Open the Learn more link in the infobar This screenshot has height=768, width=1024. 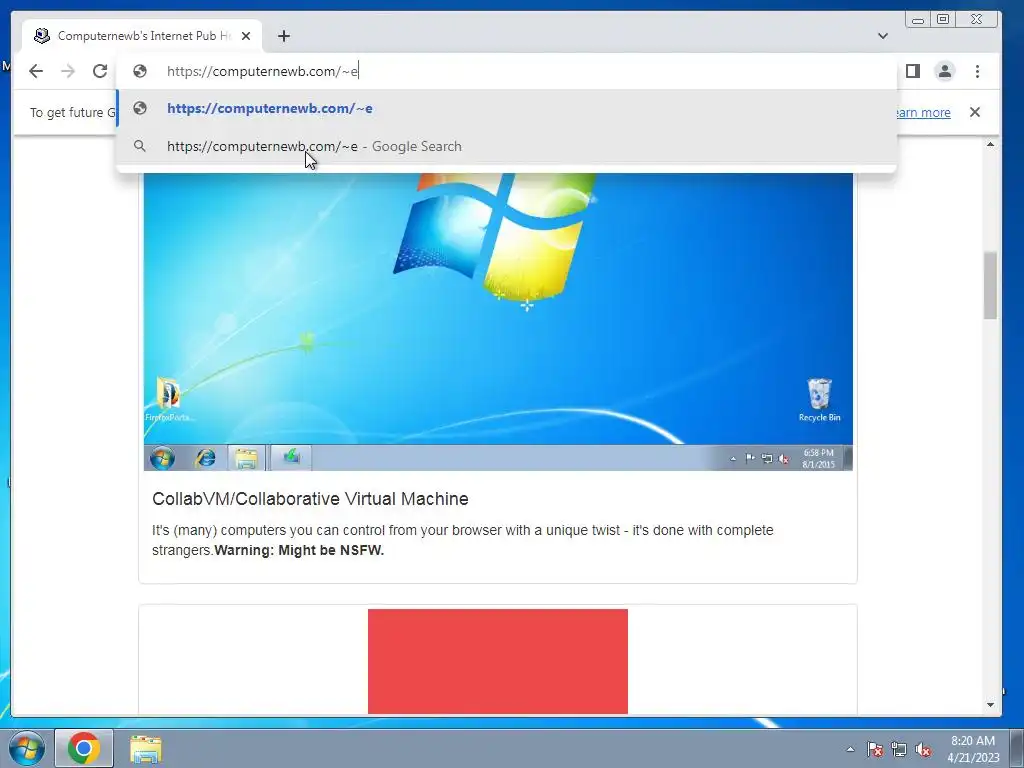click(x=923, y=112)
